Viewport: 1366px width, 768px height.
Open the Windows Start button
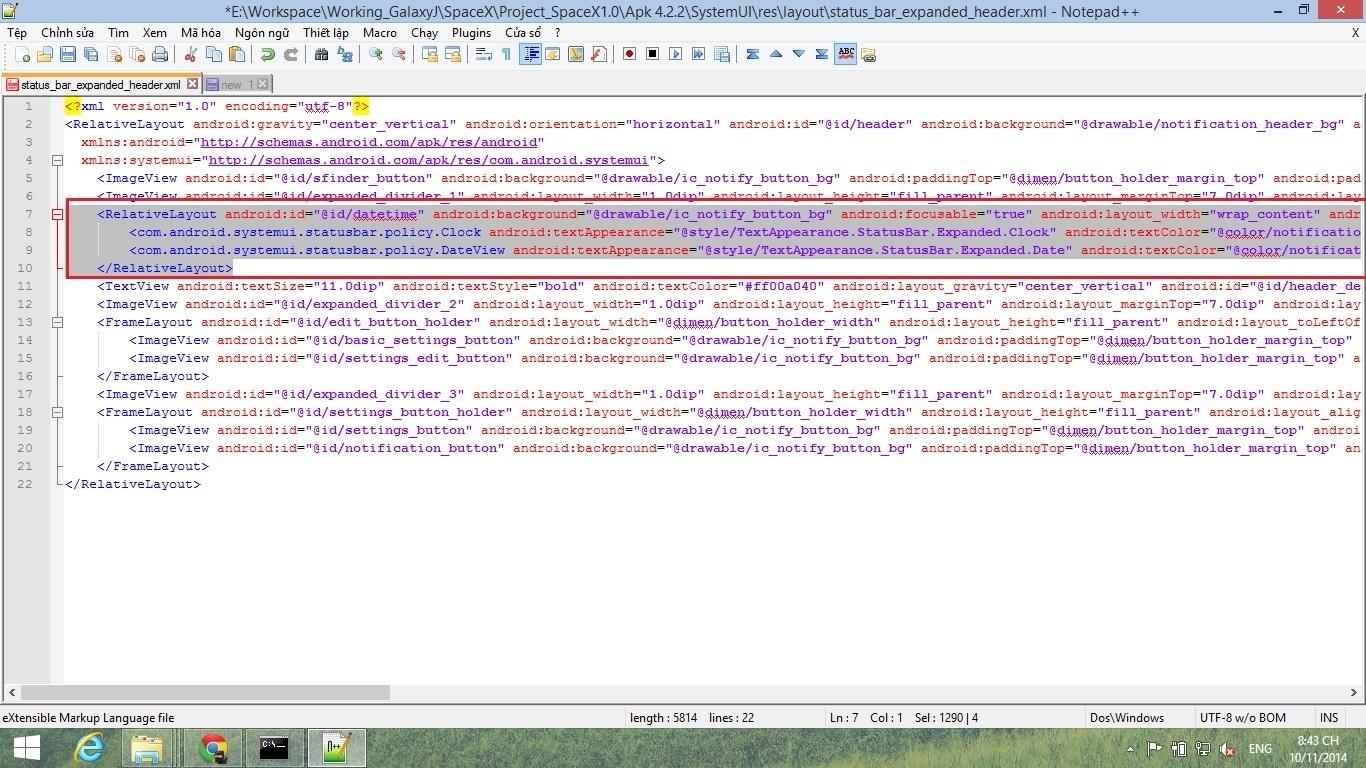point(27,748)
